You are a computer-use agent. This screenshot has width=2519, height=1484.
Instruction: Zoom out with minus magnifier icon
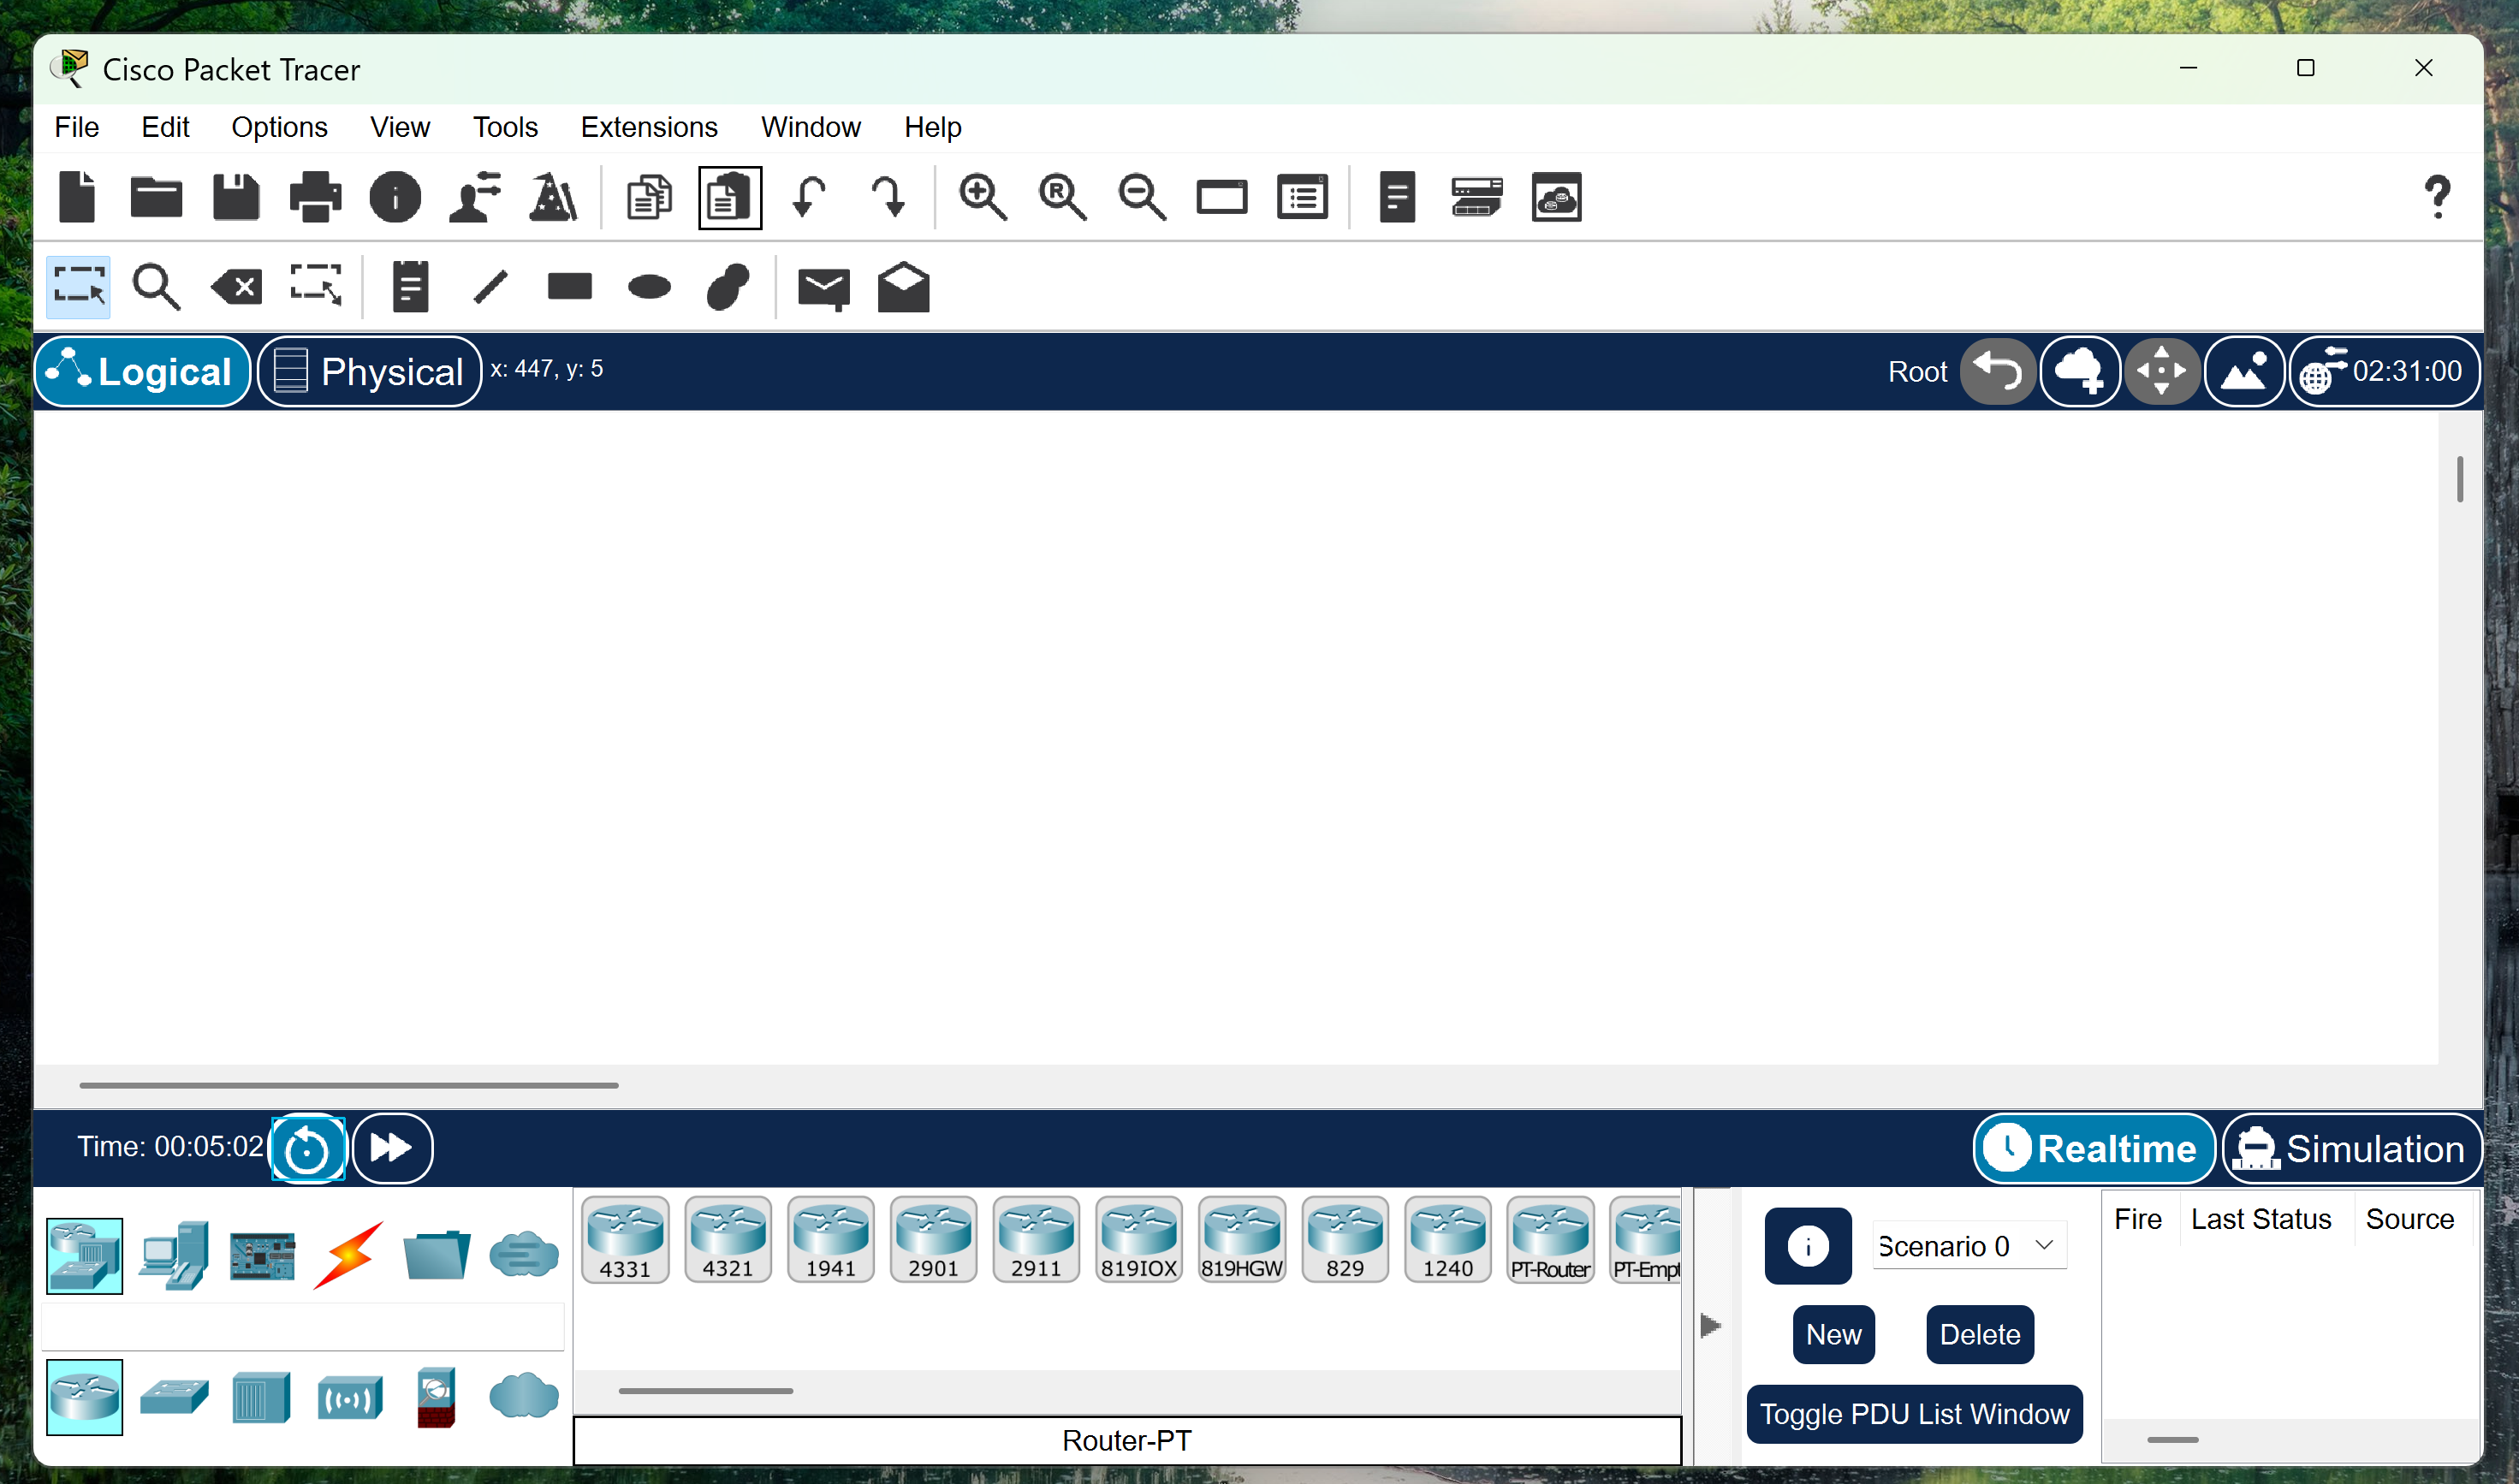coord(1142,196)
